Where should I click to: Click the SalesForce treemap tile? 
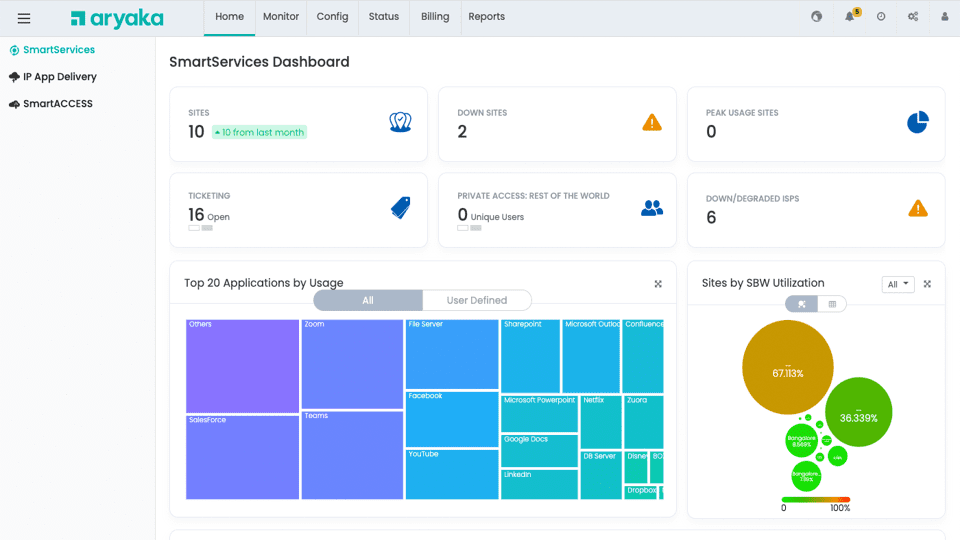coord(242,457)
